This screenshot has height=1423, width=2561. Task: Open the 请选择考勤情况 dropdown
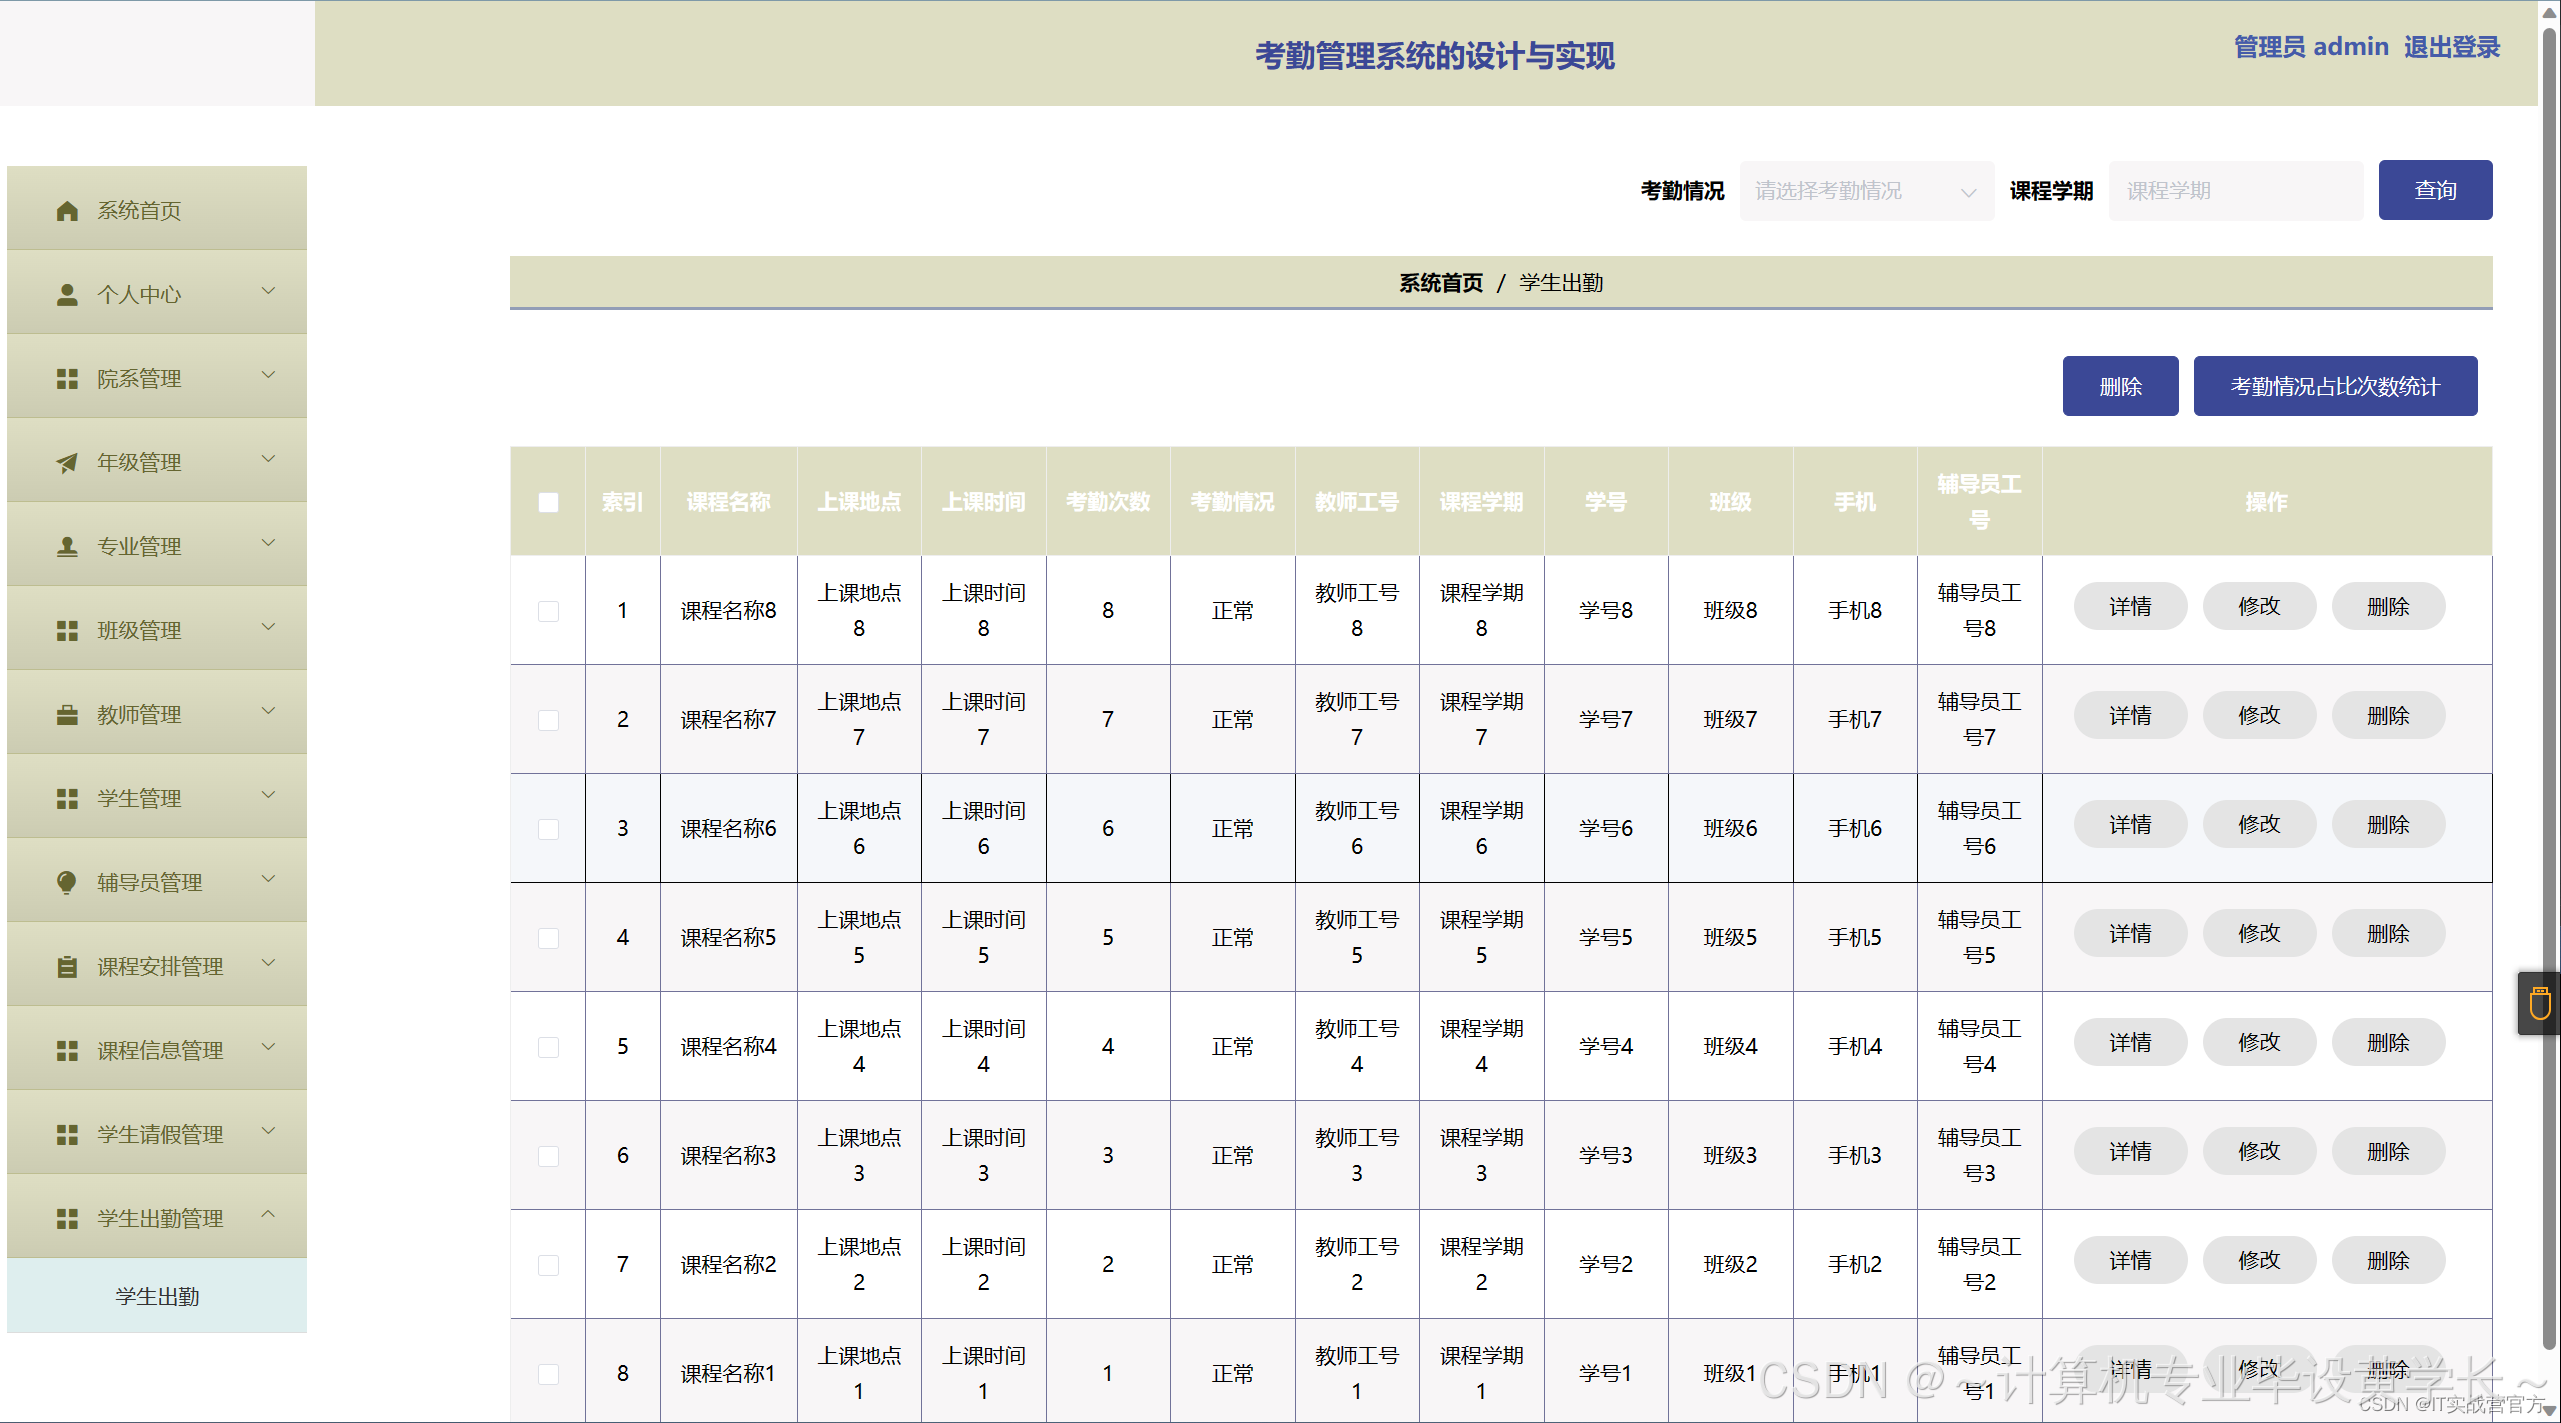[1866, 191]
